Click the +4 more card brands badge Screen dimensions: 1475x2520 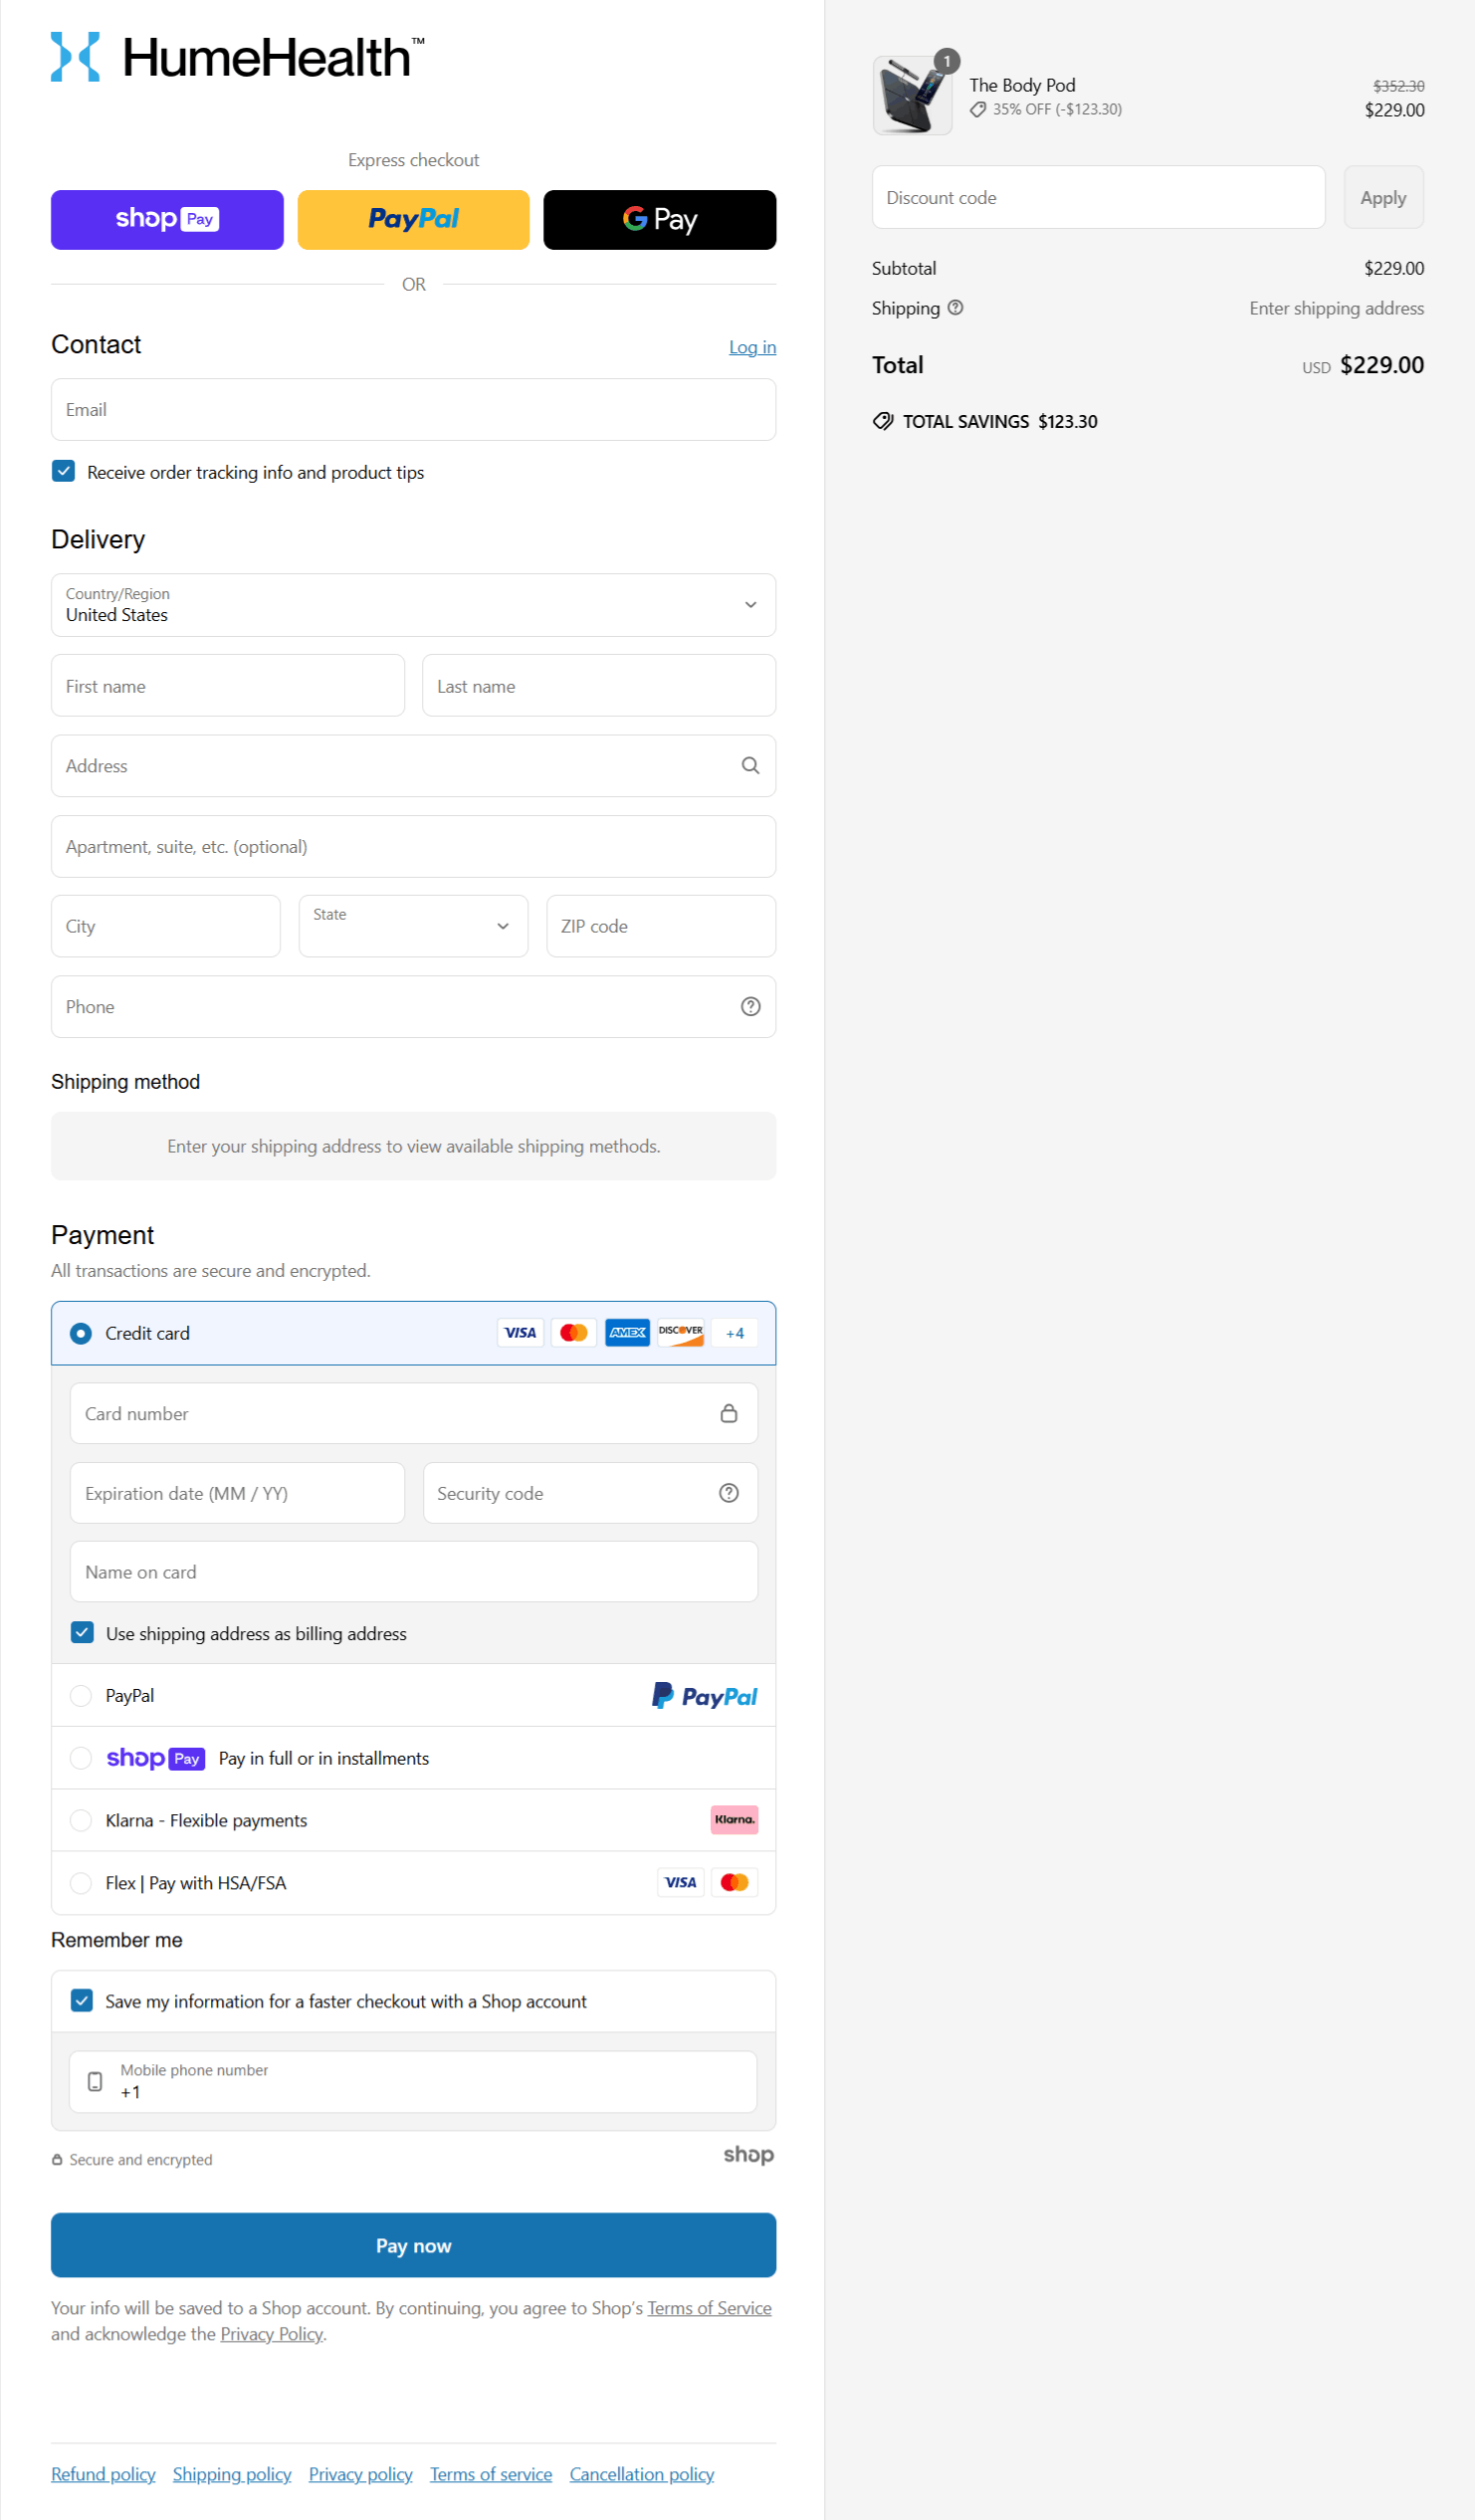pyautogui.click(x=735, y=1333)
